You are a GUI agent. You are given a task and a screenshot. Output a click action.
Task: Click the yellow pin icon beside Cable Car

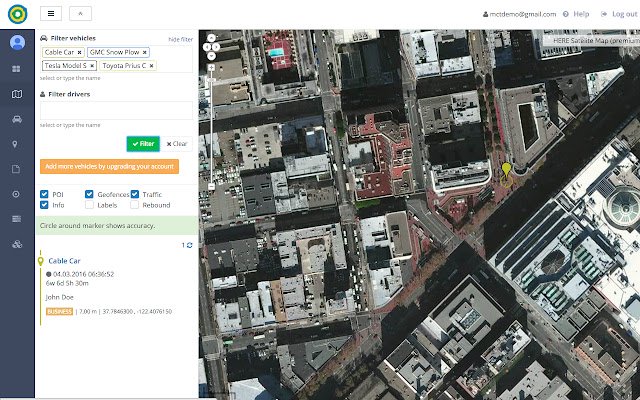click(40, 261)
